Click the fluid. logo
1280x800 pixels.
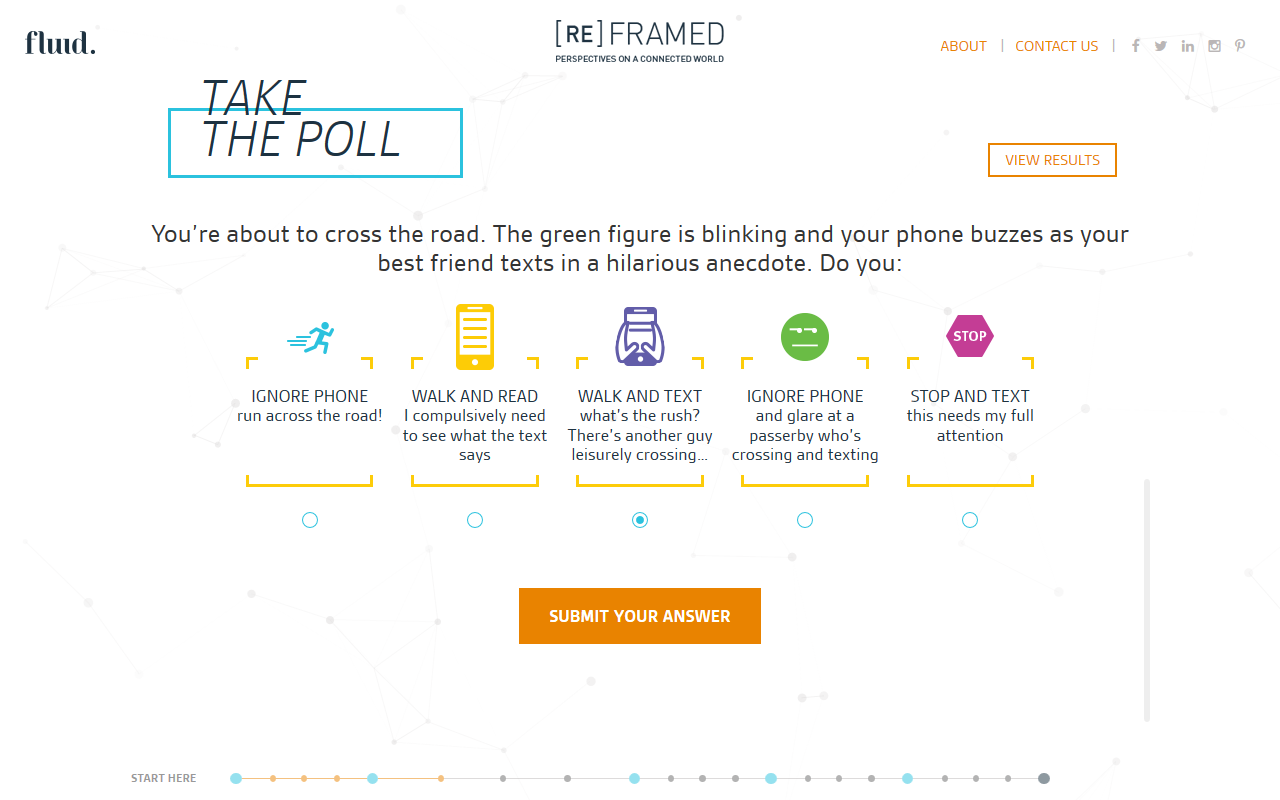(60, 43)
